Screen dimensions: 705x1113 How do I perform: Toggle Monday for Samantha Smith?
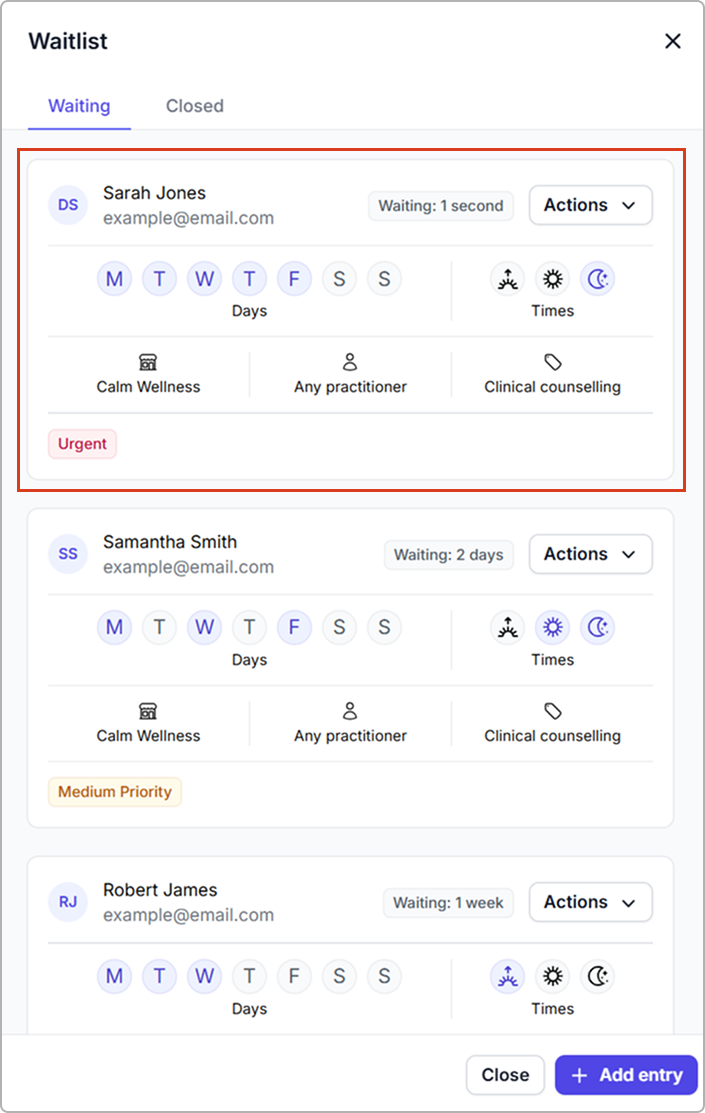[x=114, y=628]
